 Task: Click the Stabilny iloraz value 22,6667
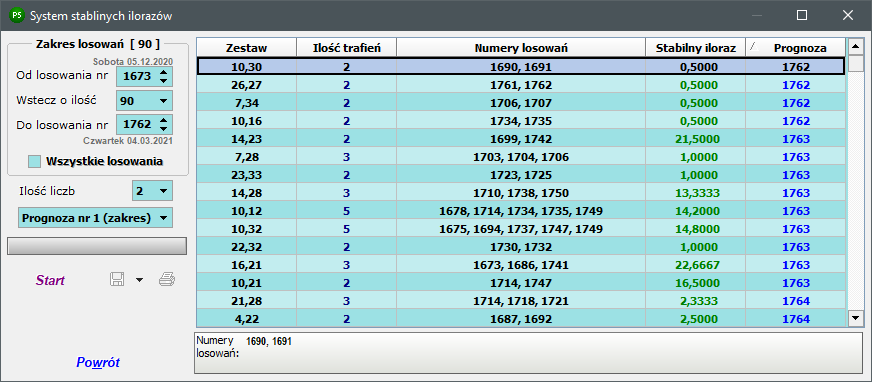coord(696,265)
